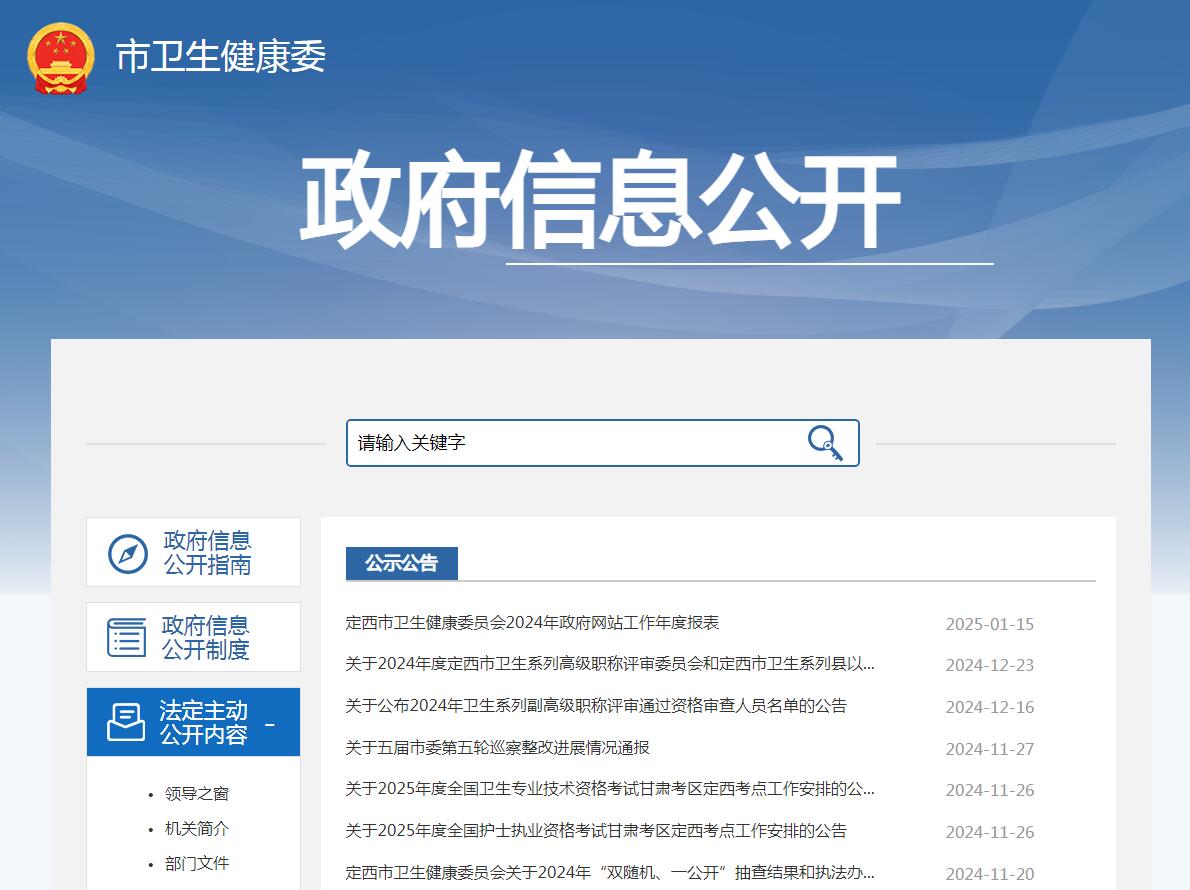Screen dimensions: 1190x890
Task: Open 机关简介 in sidebar
Action: 197,829
